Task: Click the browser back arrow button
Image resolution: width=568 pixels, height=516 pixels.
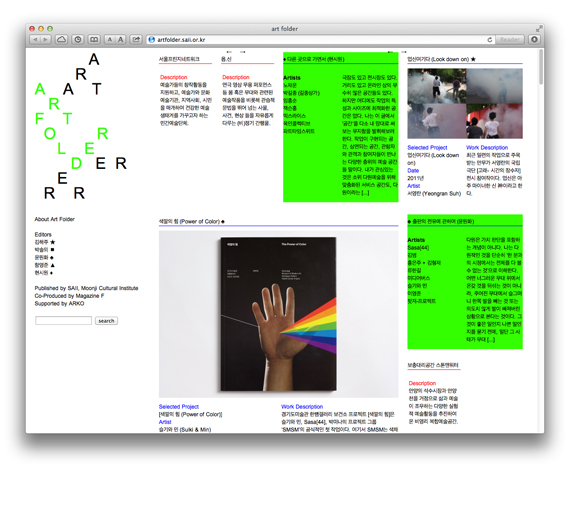Action: pyautogui.click(x=35, y=39)
